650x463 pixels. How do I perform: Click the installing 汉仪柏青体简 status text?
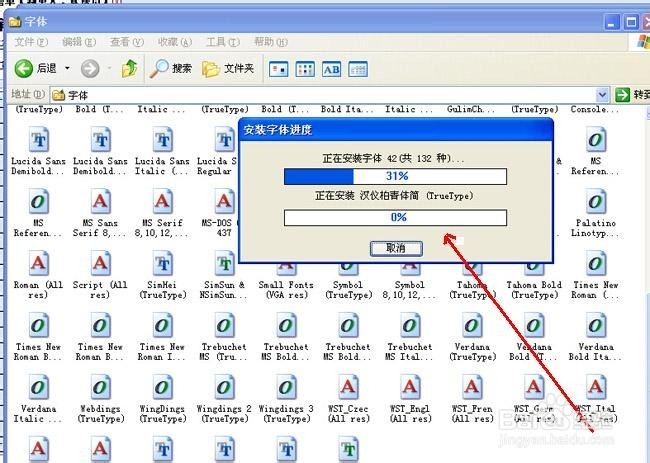(x=394, y=196)
